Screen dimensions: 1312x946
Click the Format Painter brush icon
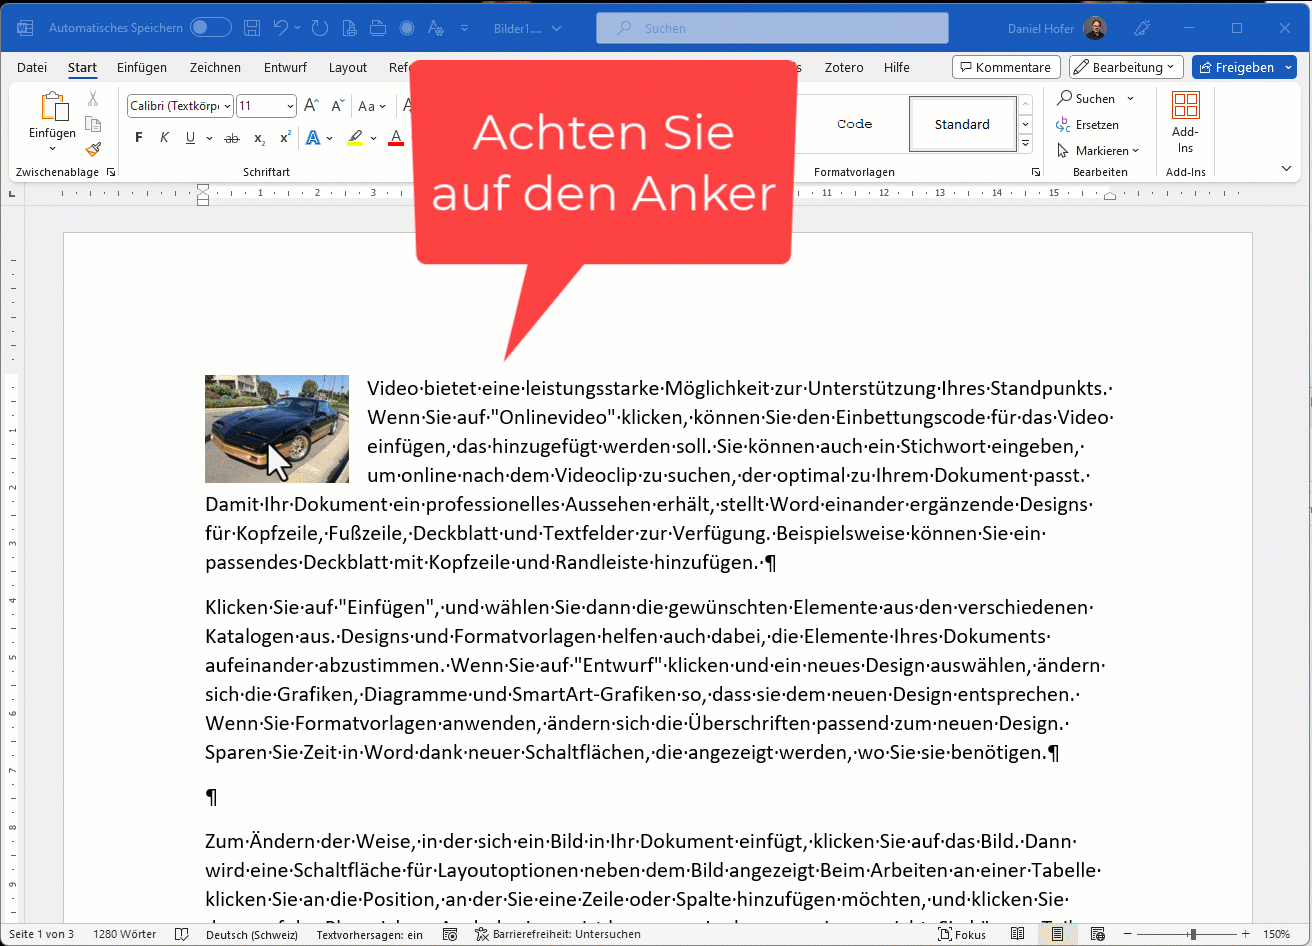pos(93,149)
